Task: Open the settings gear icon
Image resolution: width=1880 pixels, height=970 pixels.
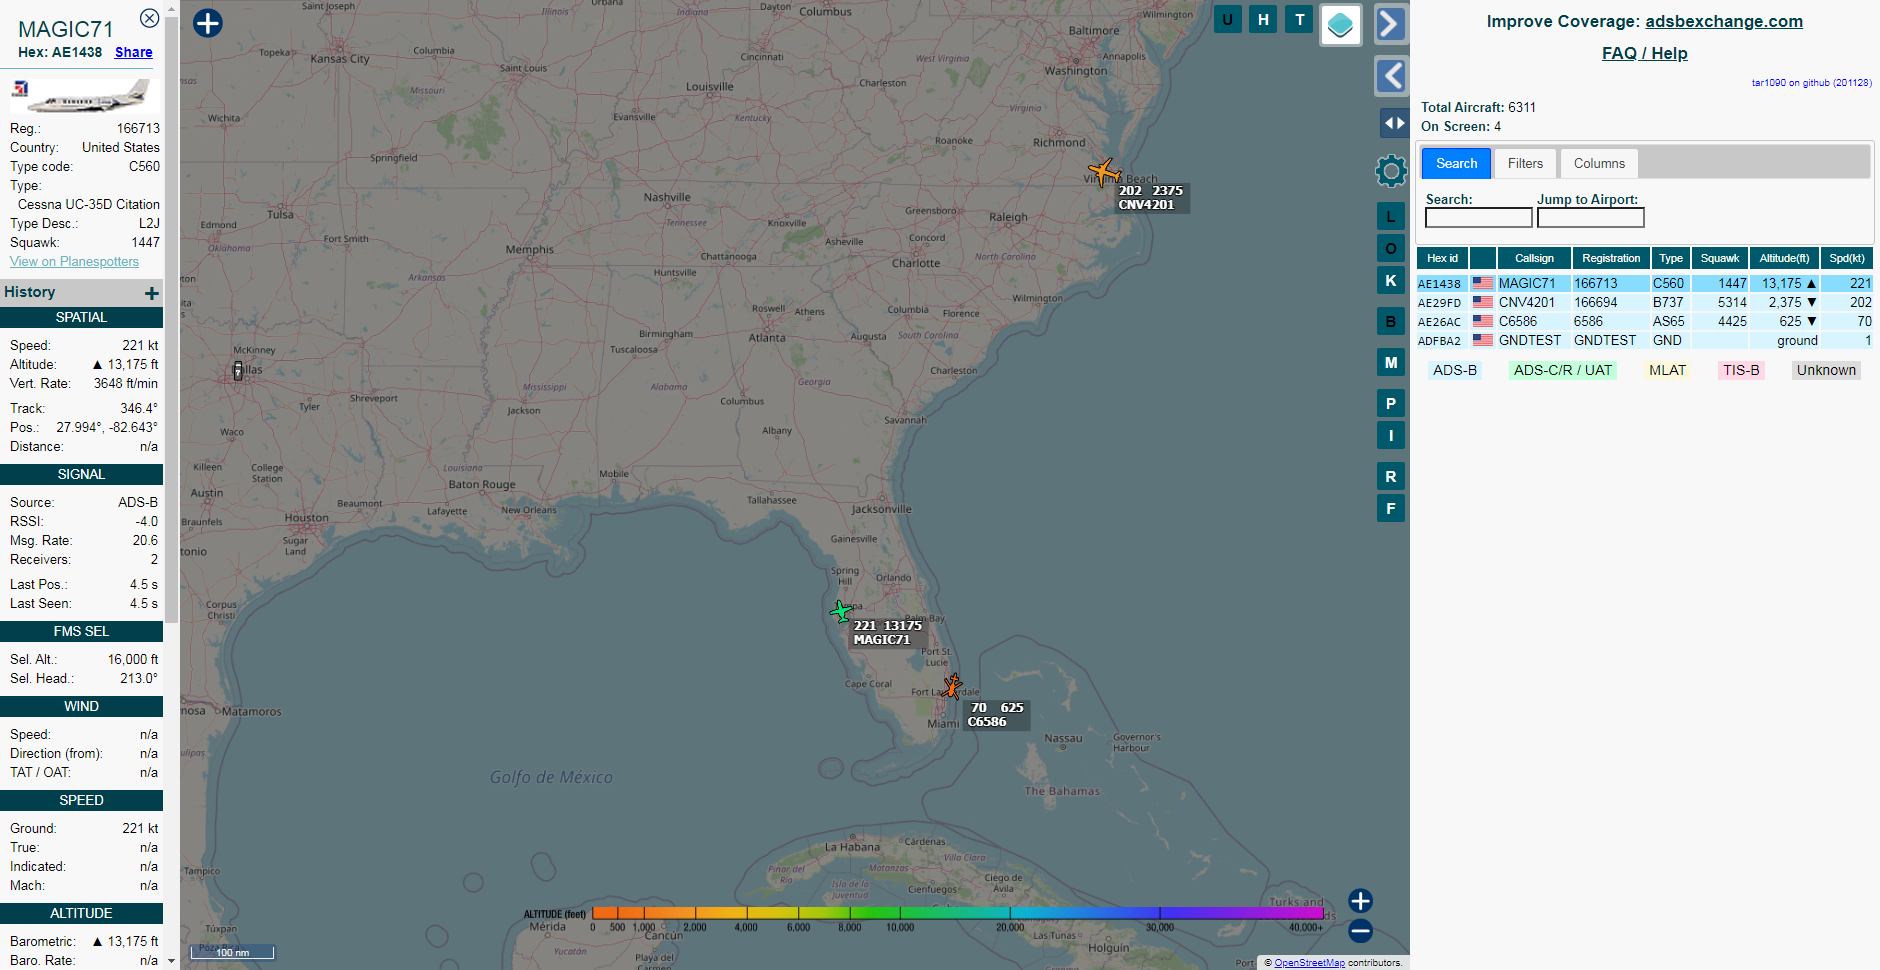Action: coord(1390,171)
